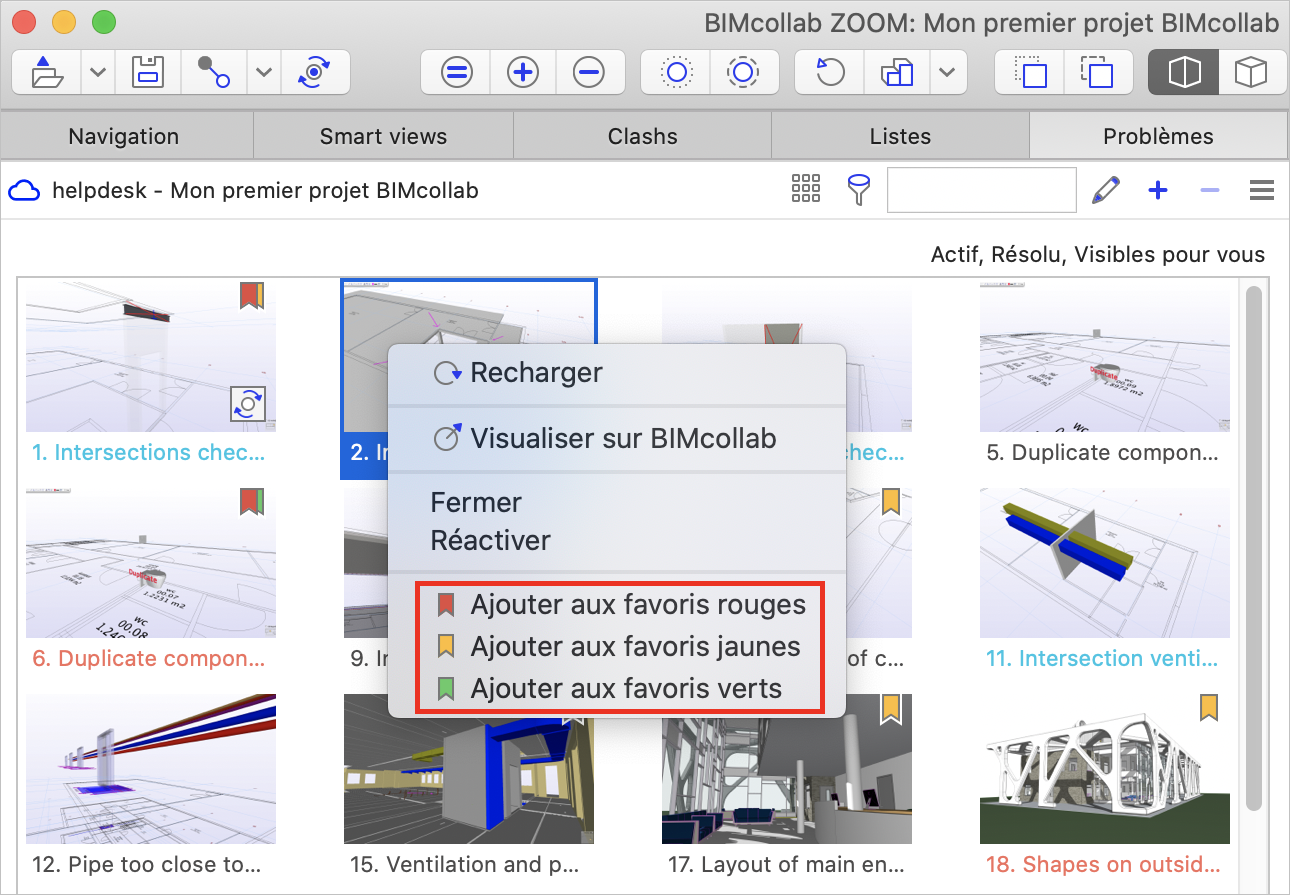The image size is (1290, 895).
Task: Click the thumbnail grid view icon
Action: coord(806,189)
